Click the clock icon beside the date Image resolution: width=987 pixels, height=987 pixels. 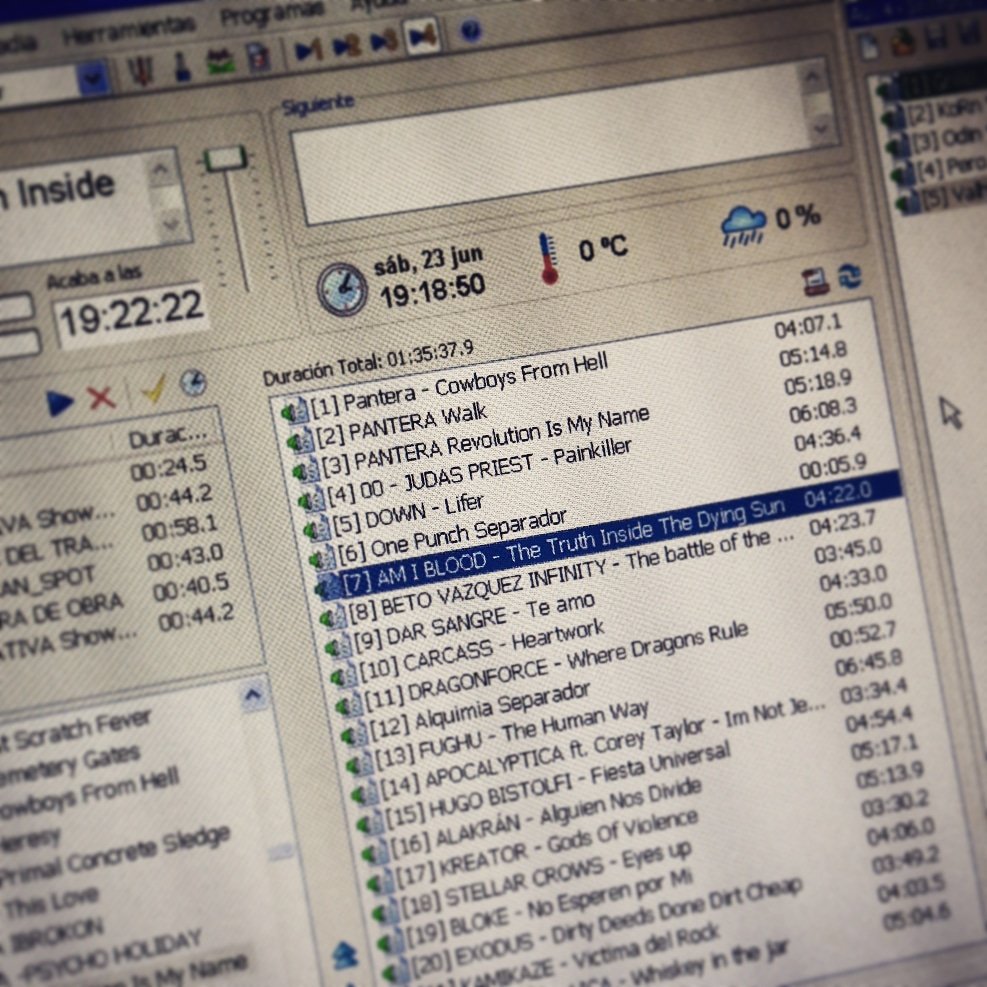342,289
